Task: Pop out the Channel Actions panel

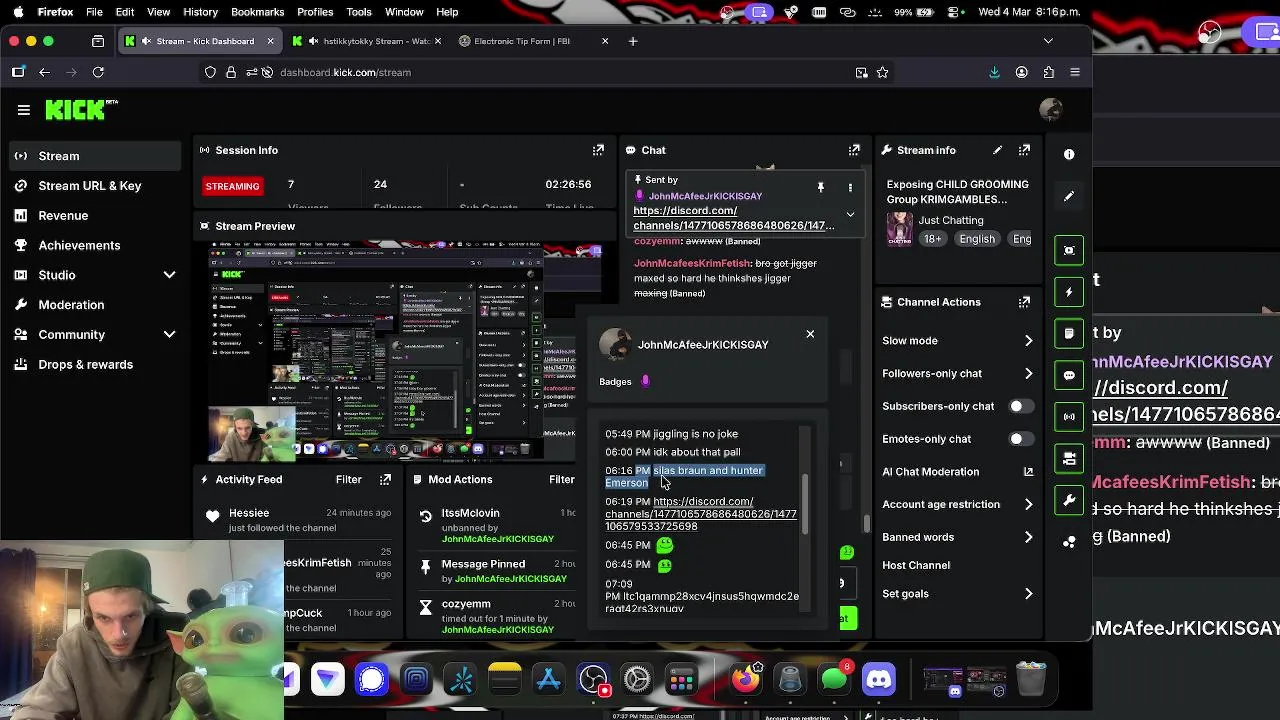Action: point(1024,302)
